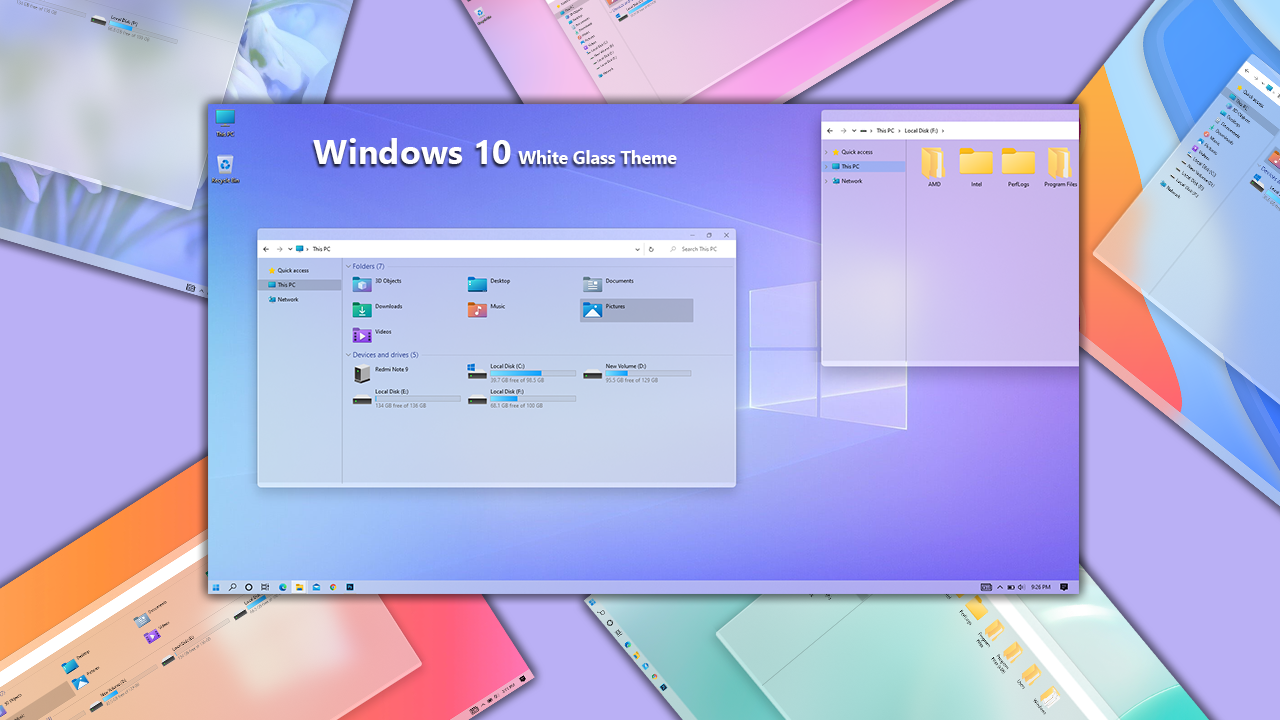Viewport: 1280px width, 720px height.
Task: Click Local Disk (C:) usage bar
Action: tap(533, 373)
